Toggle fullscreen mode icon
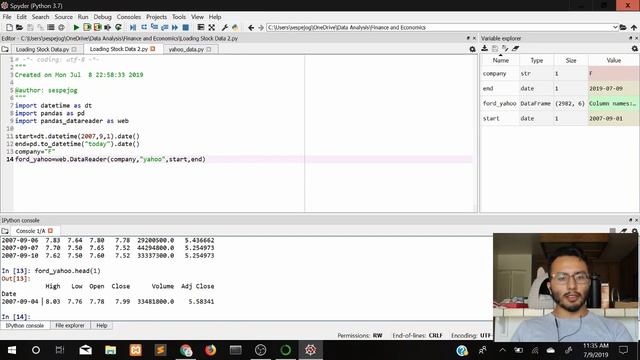Image resolution: width=640 pixels, height=360 pixels. click(211, 27)
